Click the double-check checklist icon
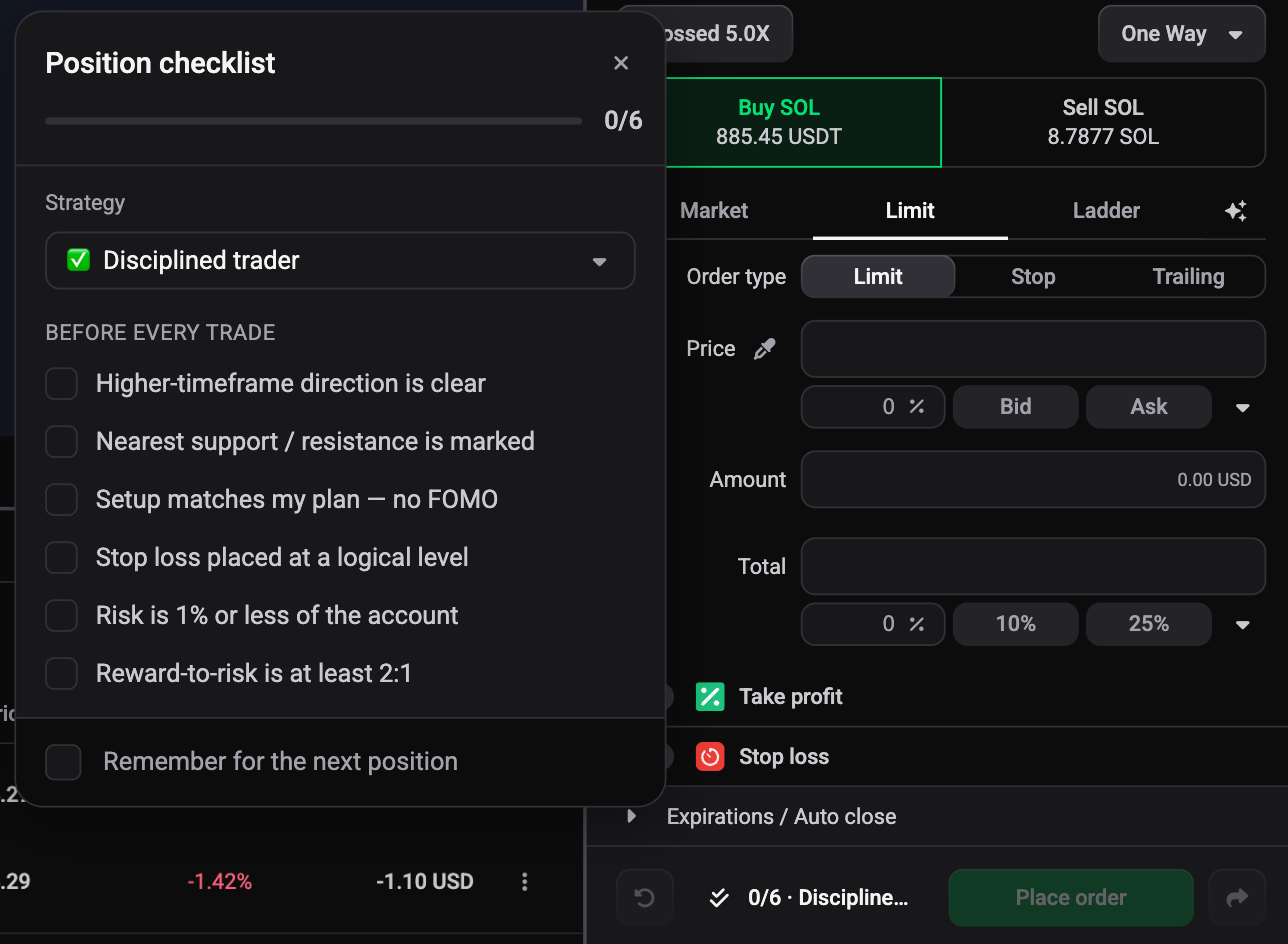Screen dimensions: 1288x944 (x=719, y=898)
